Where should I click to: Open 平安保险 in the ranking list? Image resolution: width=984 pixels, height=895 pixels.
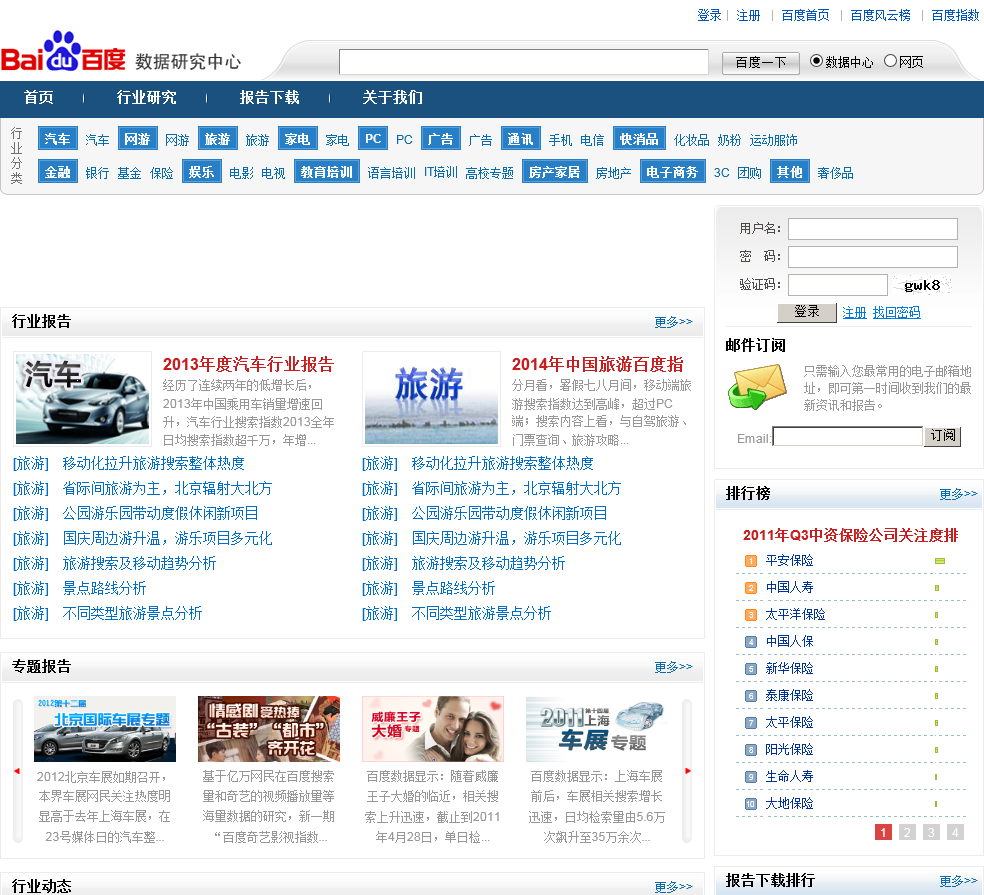tap(789, 560)
